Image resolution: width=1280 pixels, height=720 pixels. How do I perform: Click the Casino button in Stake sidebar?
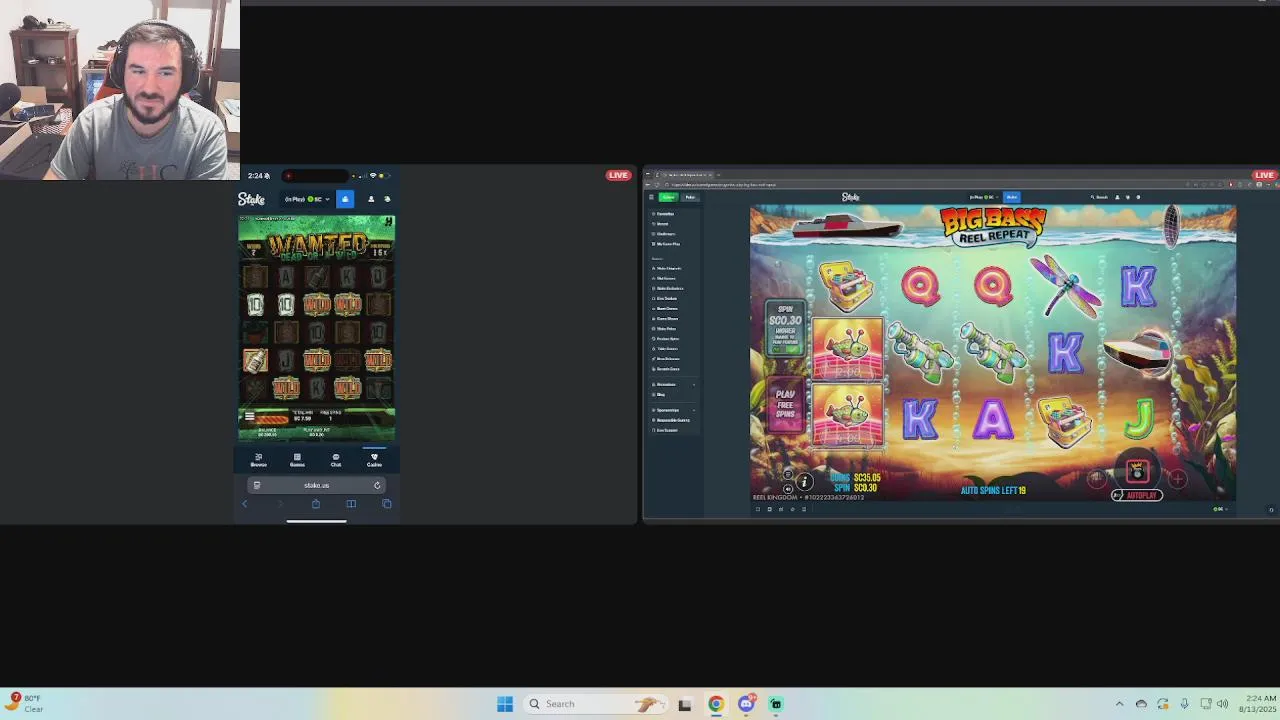click(669, 197)
